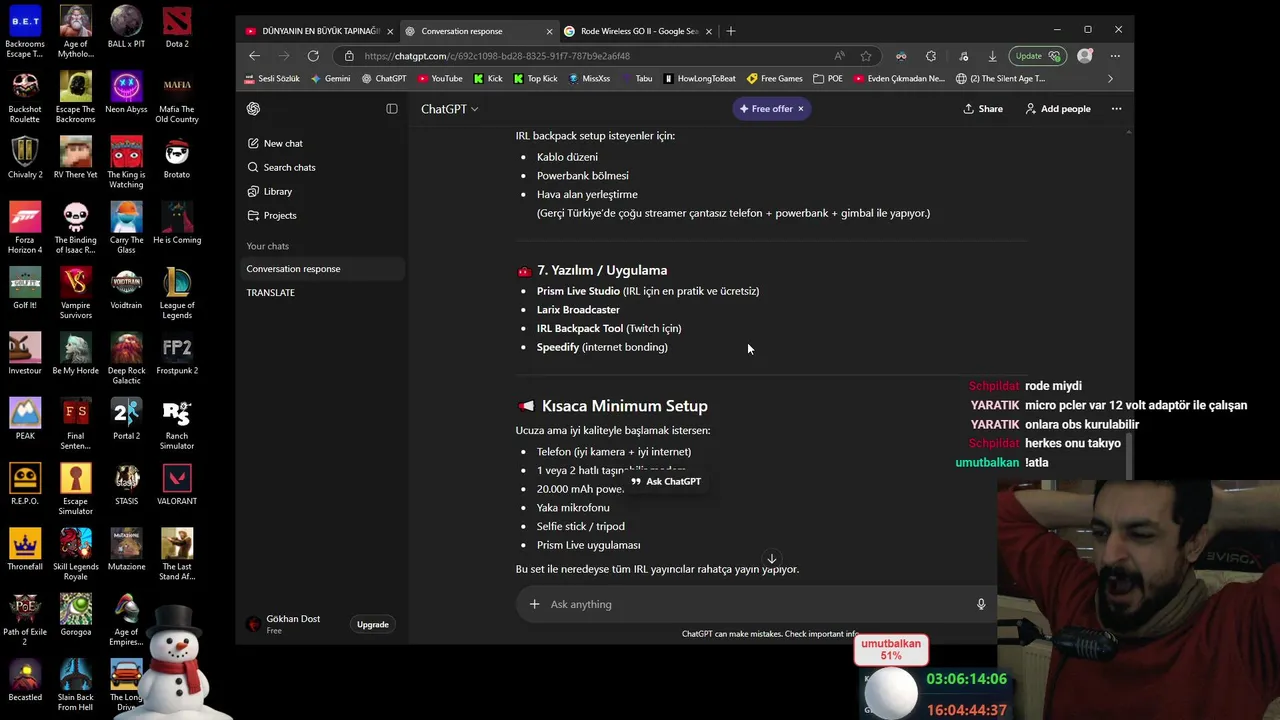This screenshot has width=1280, height=720.
Task: Click the browser profile avatar
Action: tap(1085, 56)
